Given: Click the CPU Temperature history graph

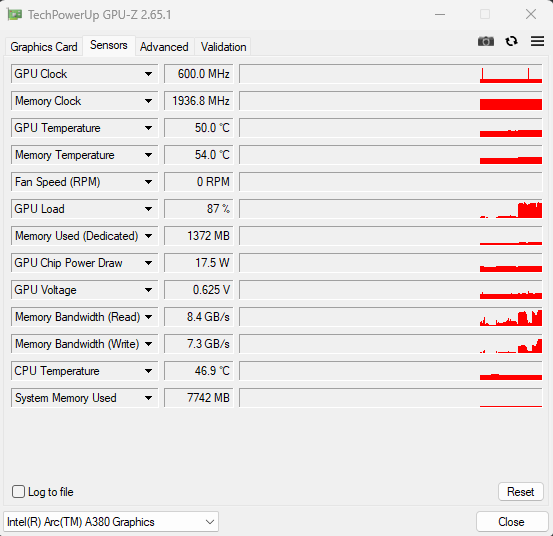Looking at the screenshot, I should click(x=391, y=371).
